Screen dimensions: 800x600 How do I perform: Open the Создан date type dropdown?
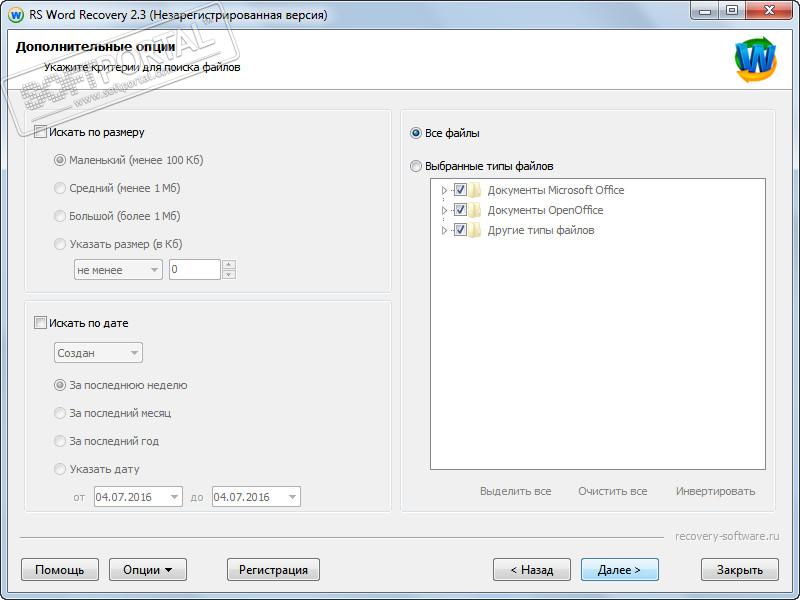click(98, 353)
